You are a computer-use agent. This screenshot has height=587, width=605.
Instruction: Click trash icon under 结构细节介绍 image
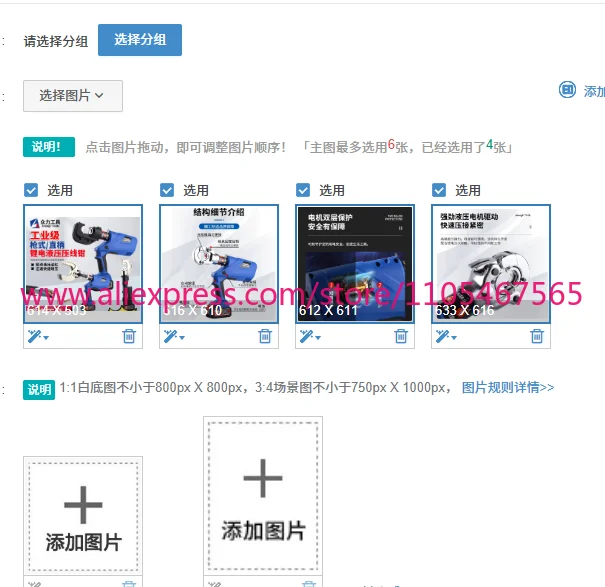265,336
